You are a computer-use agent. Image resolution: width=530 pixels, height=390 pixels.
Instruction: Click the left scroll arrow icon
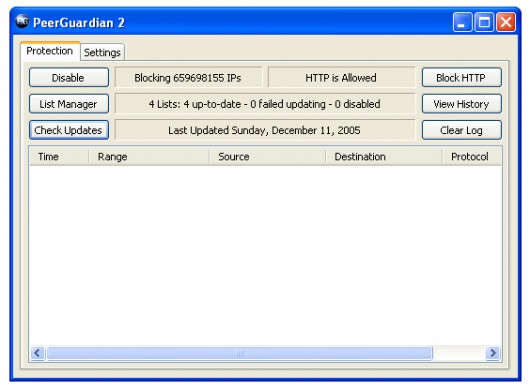click(x=37, y=353)
